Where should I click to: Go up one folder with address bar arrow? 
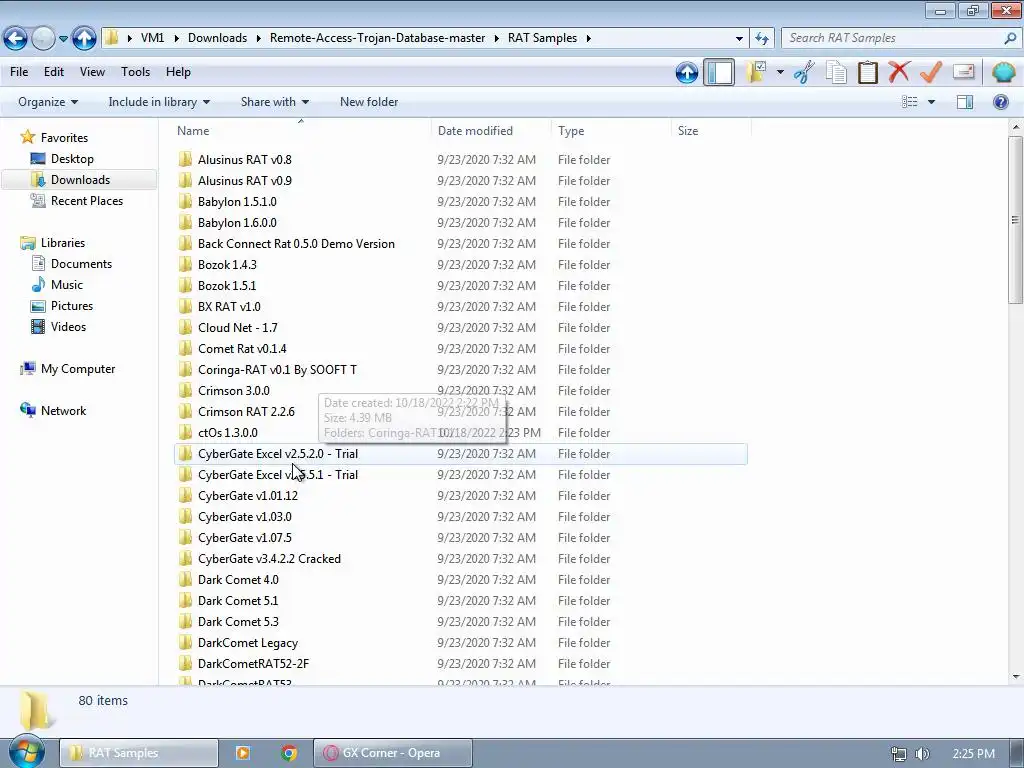84,39
